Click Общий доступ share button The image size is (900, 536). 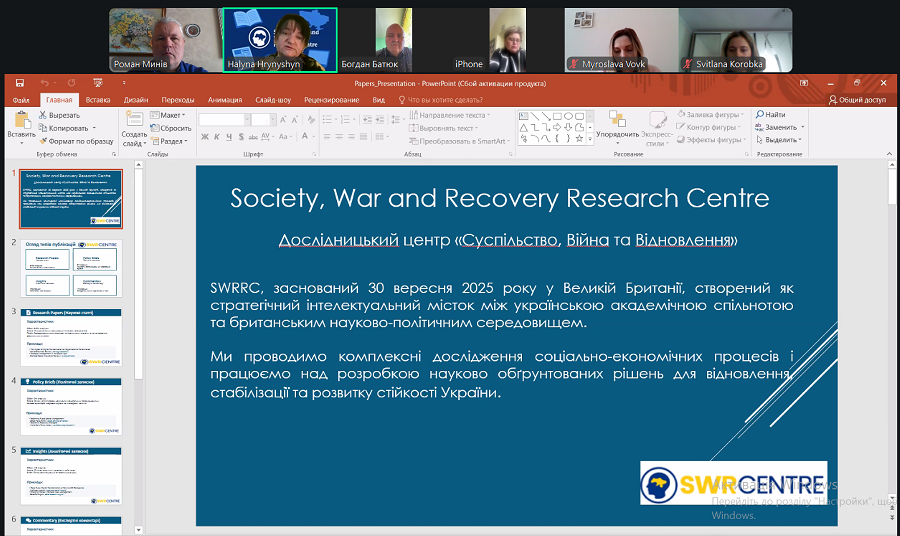tap(857, 100)
